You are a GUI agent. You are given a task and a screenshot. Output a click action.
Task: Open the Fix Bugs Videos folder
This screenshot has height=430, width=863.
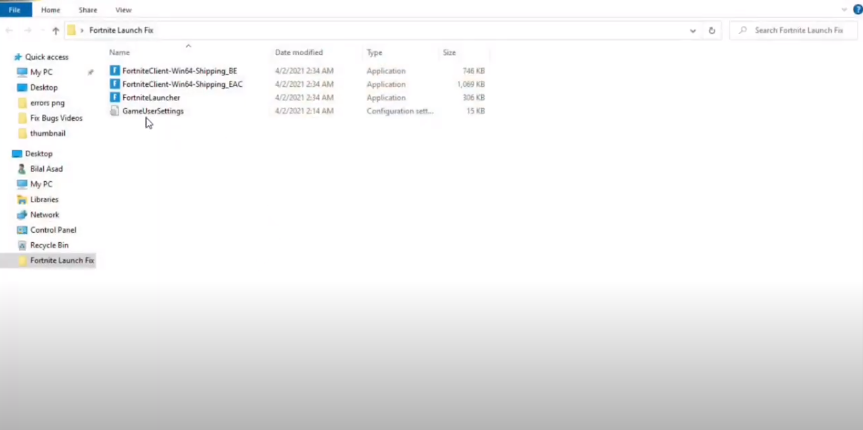pos(56,118)
